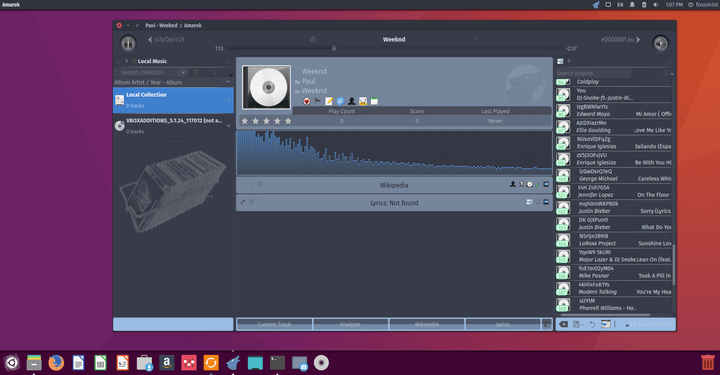The image size is (720, 375).
Task: Show album page disc icon in Wikipedia applet
Action: click(x=529, y=185)
